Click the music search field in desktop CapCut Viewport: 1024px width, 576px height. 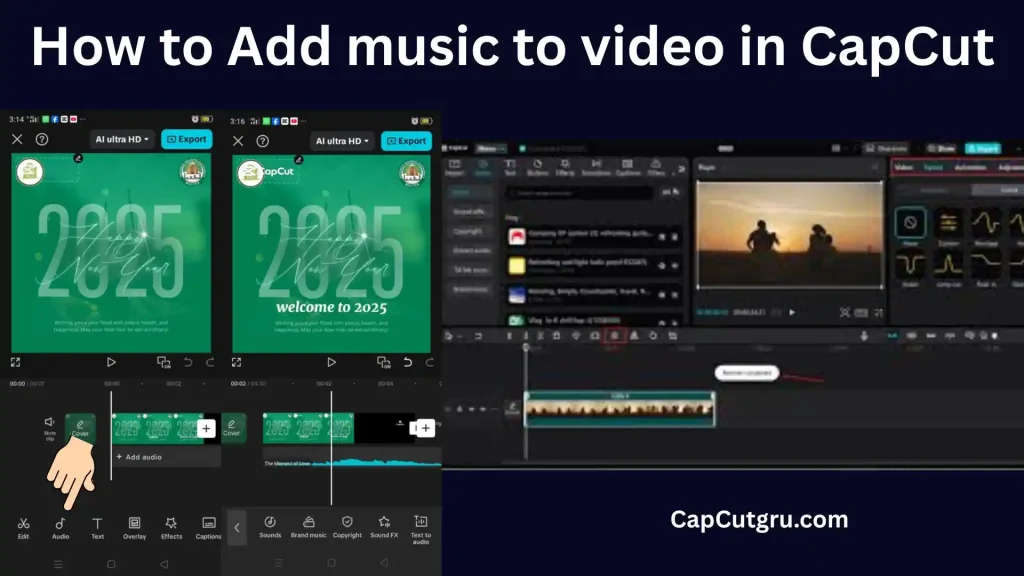point(579,193)
